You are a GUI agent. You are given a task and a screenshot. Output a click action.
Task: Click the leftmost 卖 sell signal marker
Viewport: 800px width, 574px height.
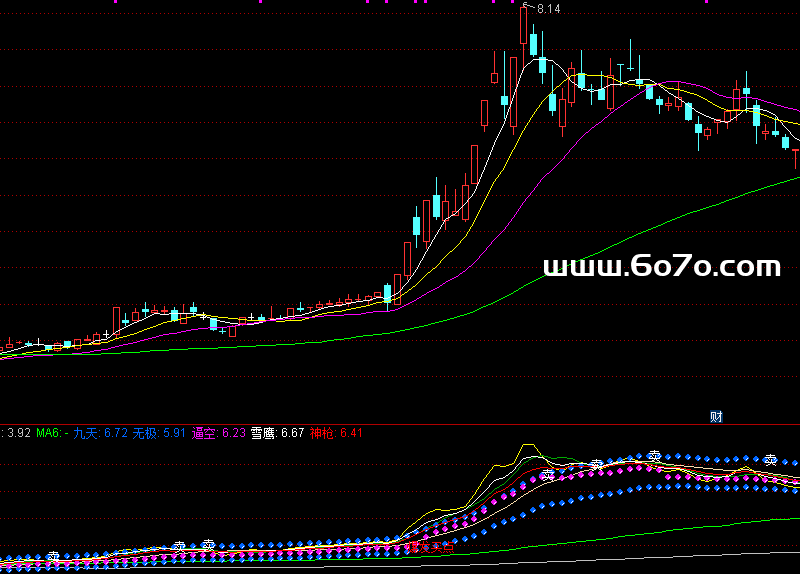(x=53, y=557)
